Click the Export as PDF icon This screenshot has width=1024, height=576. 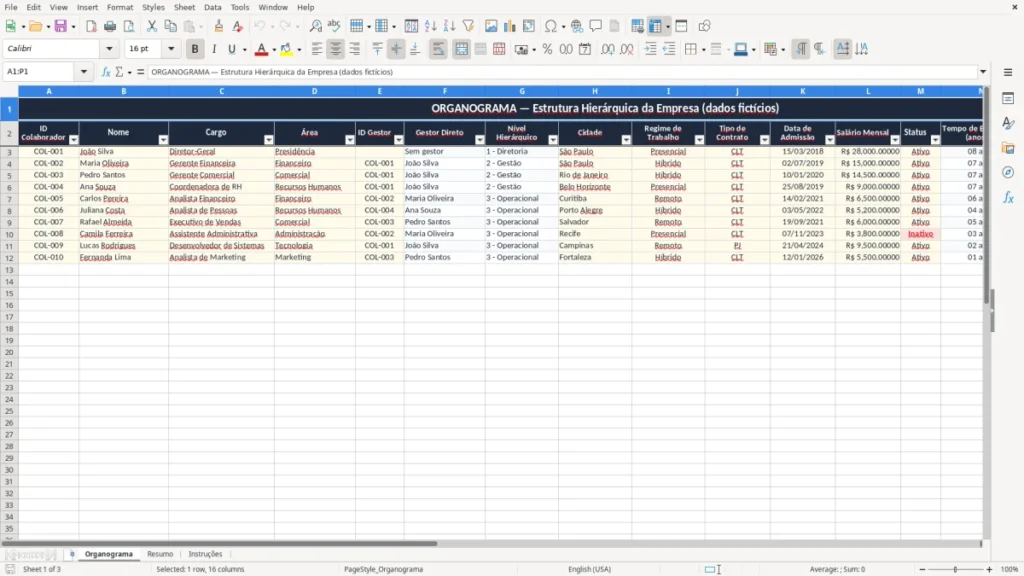(91, 26)
